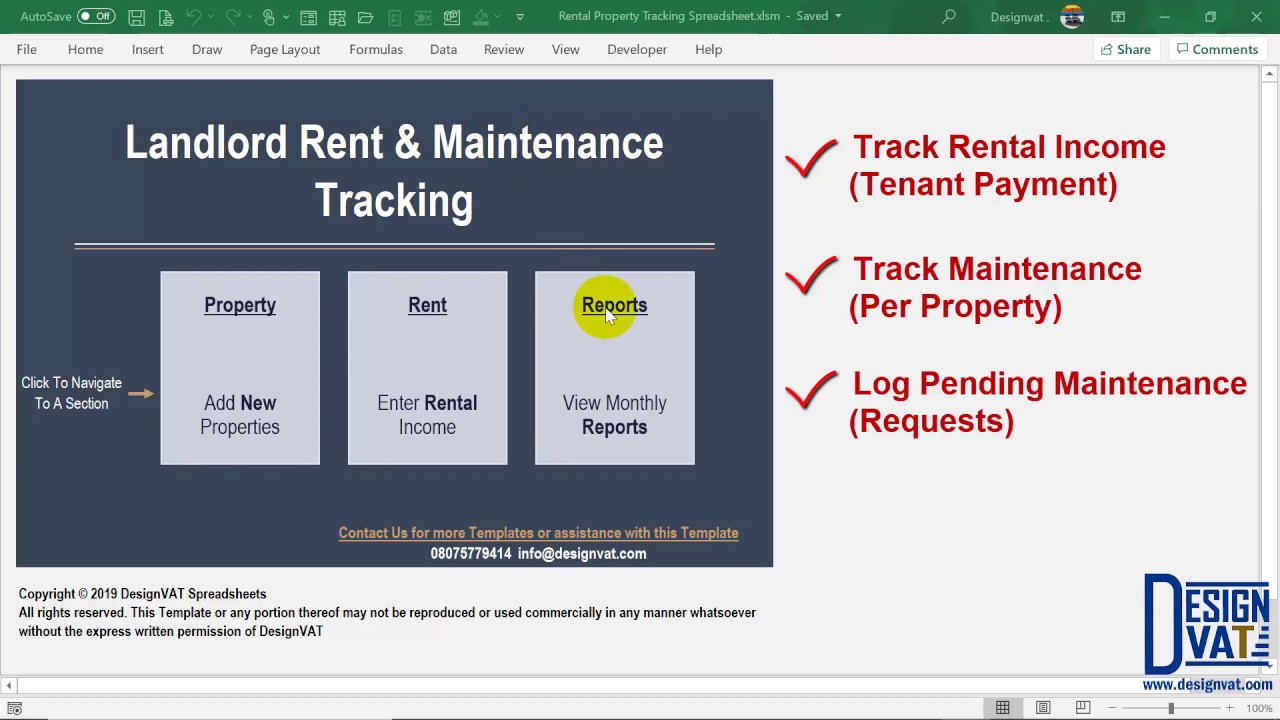Screen dimensions: 1280x720
Task: Click 'Click To Navigate To A Section' label
Action: [71, 393]
